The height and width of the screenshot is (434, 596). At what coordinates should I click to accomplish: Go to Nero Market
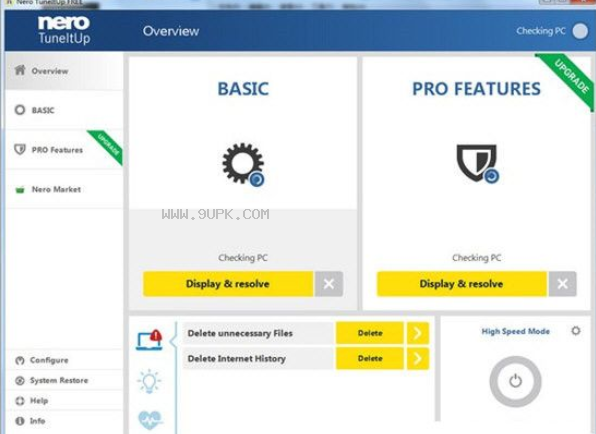point(64,189)
